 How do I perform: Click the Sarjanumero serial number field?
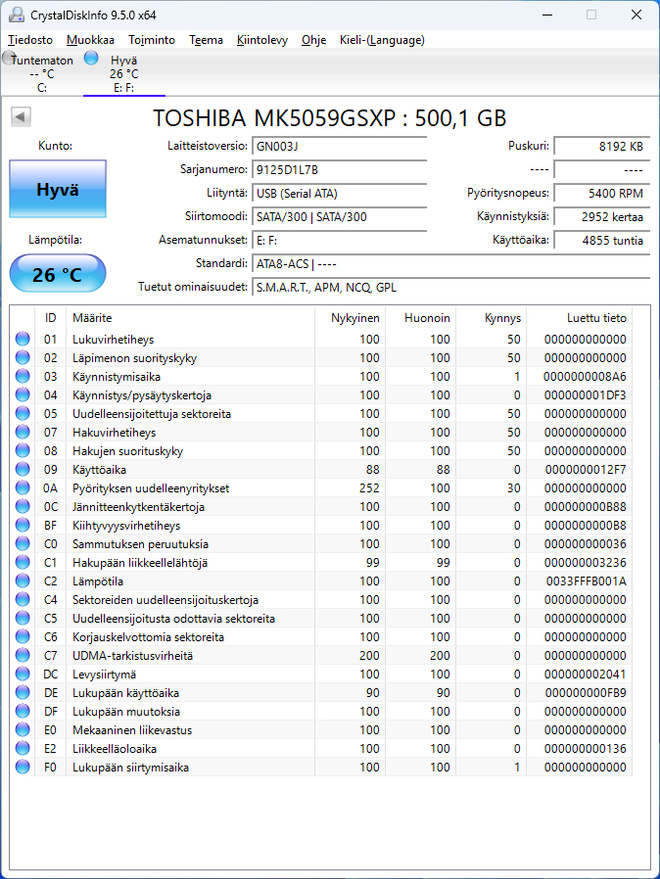point(339,169)
